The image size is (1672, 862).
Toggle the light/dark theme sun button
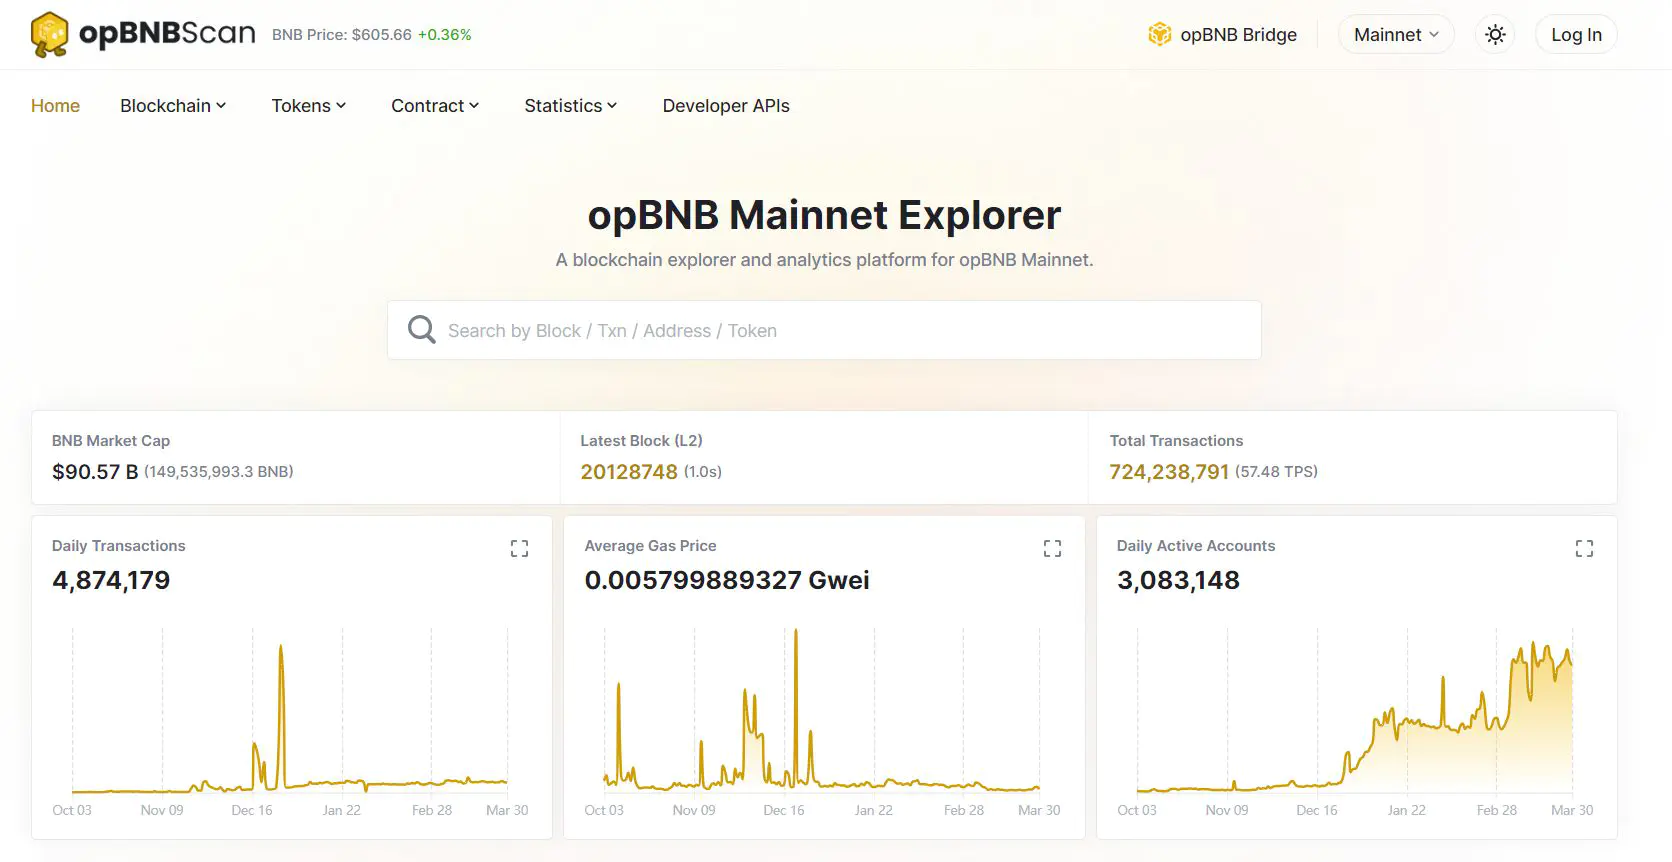[1495, 34]
